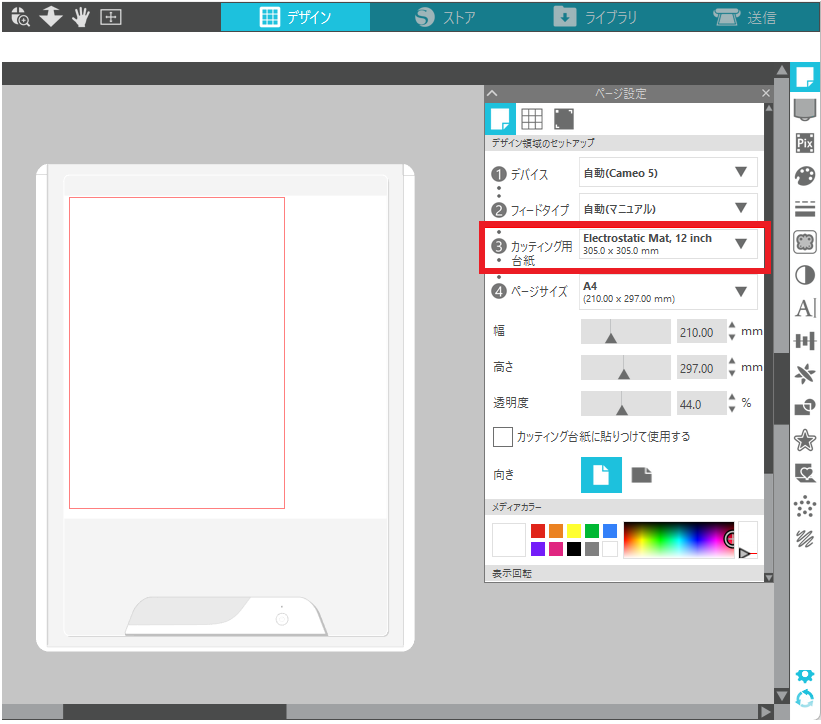Switch to the 送信 tab

coord(745,17)
